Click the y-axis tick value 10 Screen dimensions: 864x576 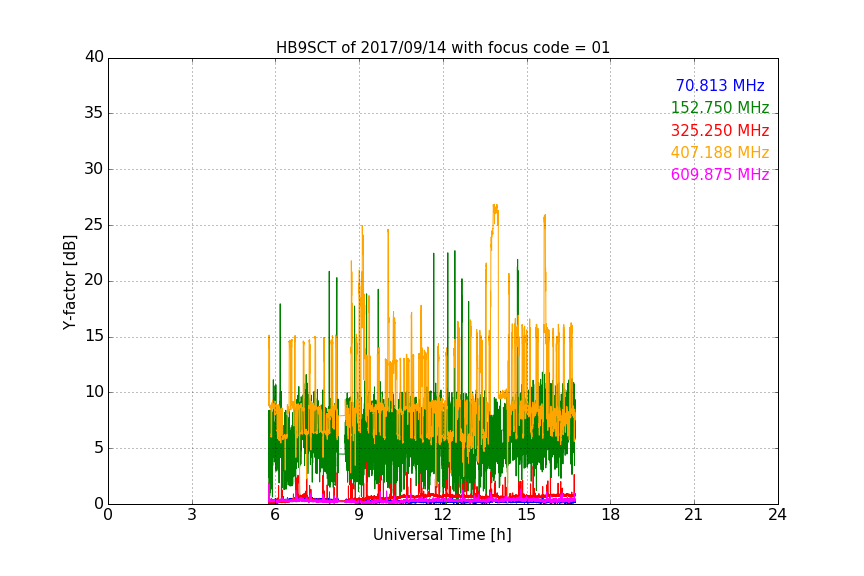pos(94,392)
